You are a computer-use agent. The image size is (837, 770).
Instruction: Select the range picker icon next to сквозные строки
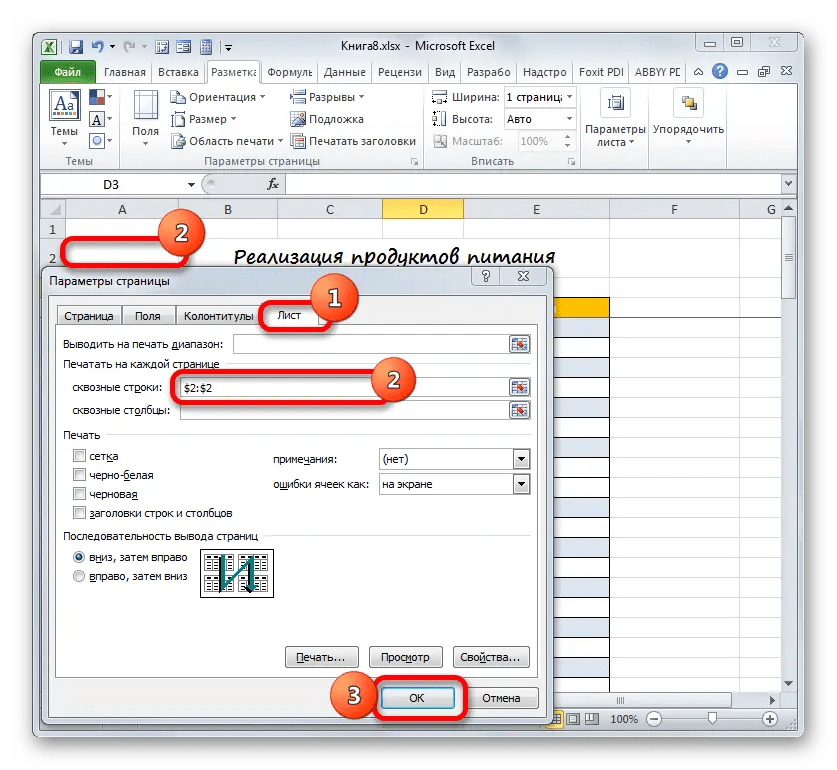pos(519,387)
